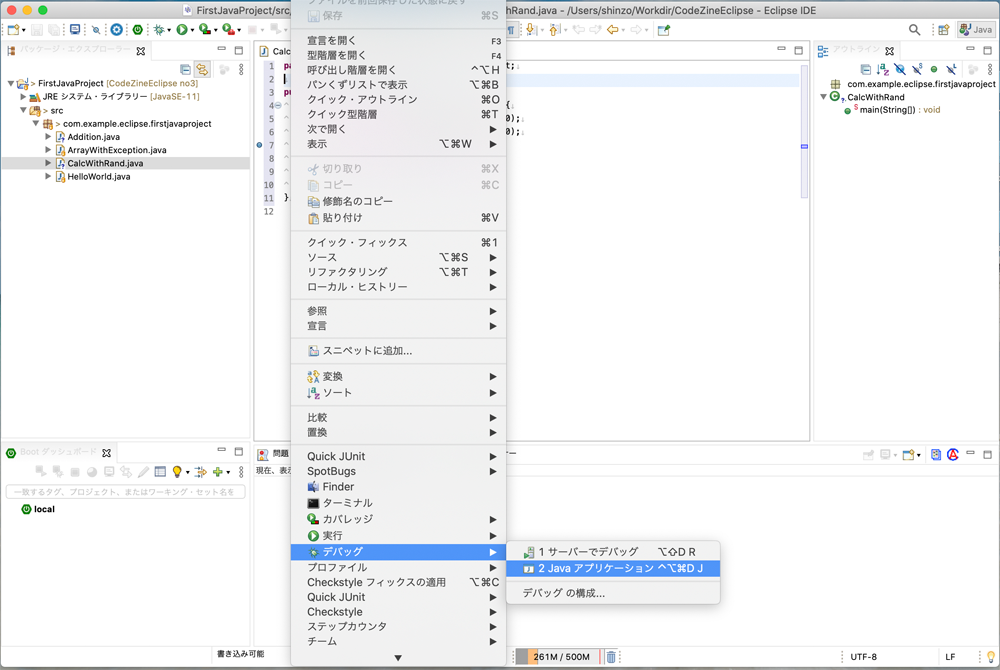
Task: Toggle Hide Fields in Outline view
Action: (900, 69)
